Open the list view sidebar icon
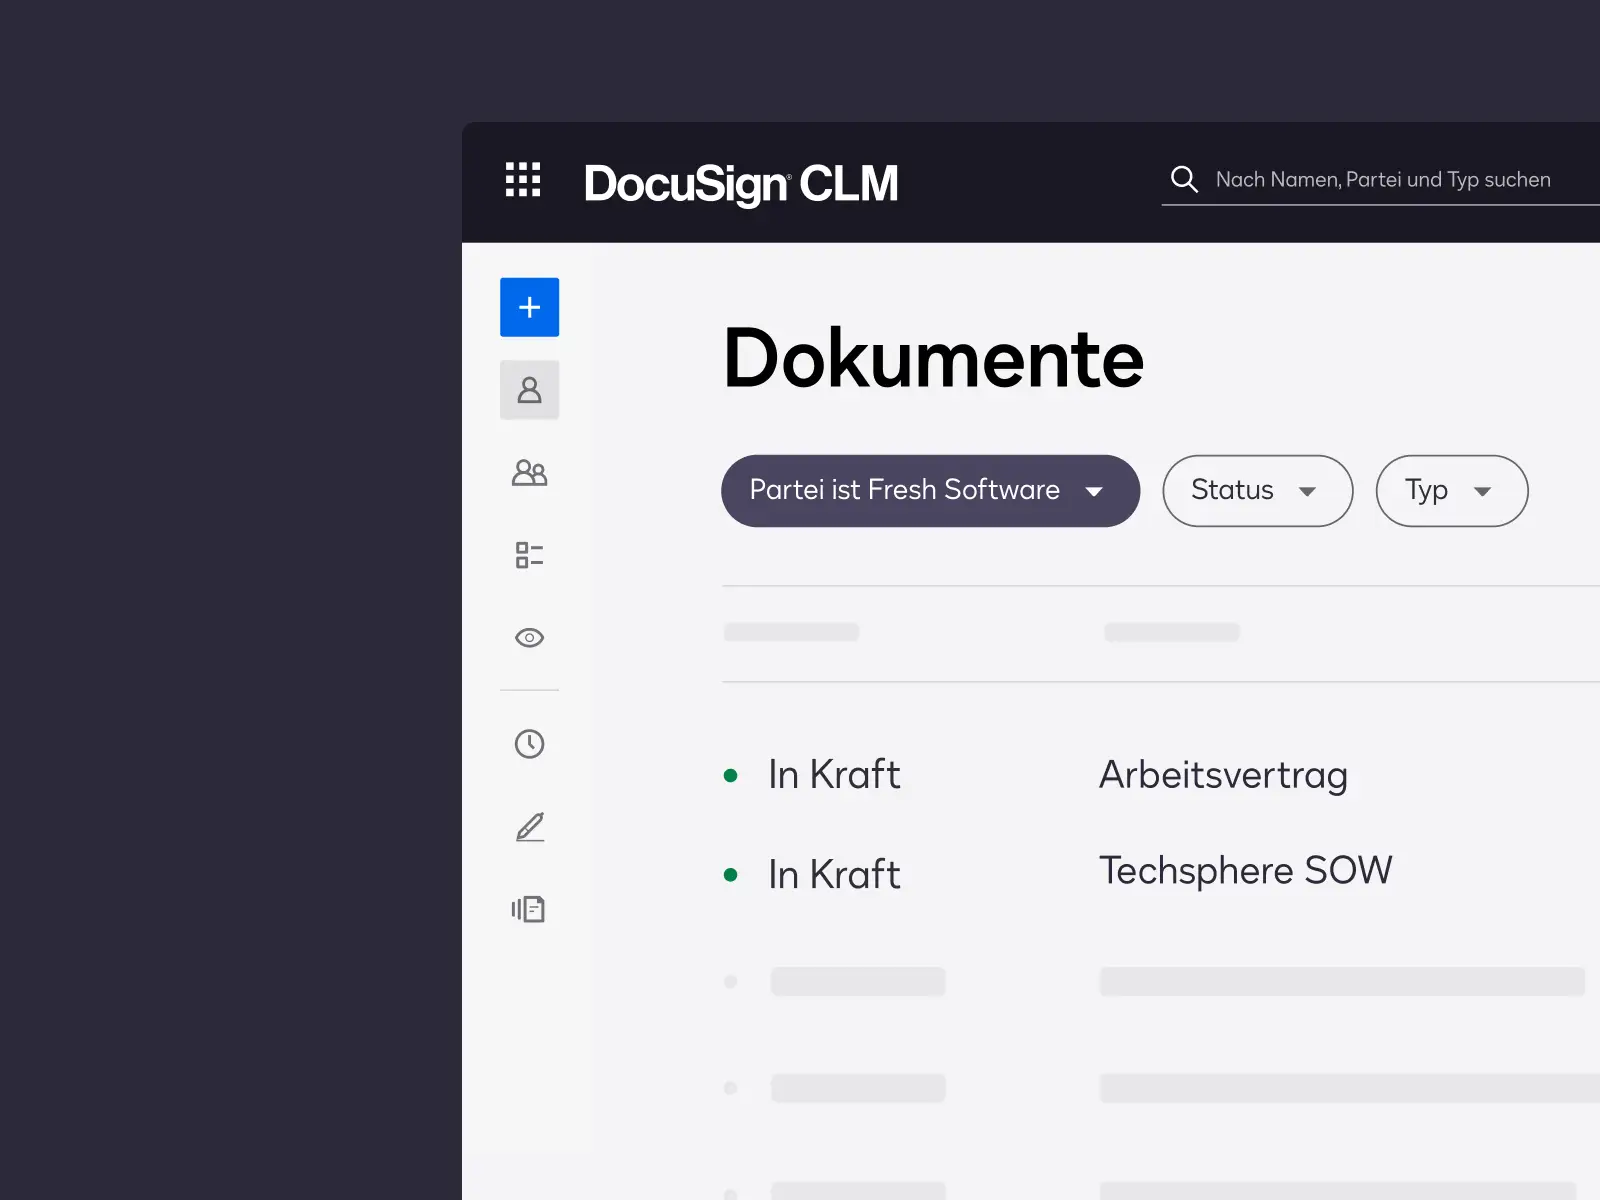 530,555
